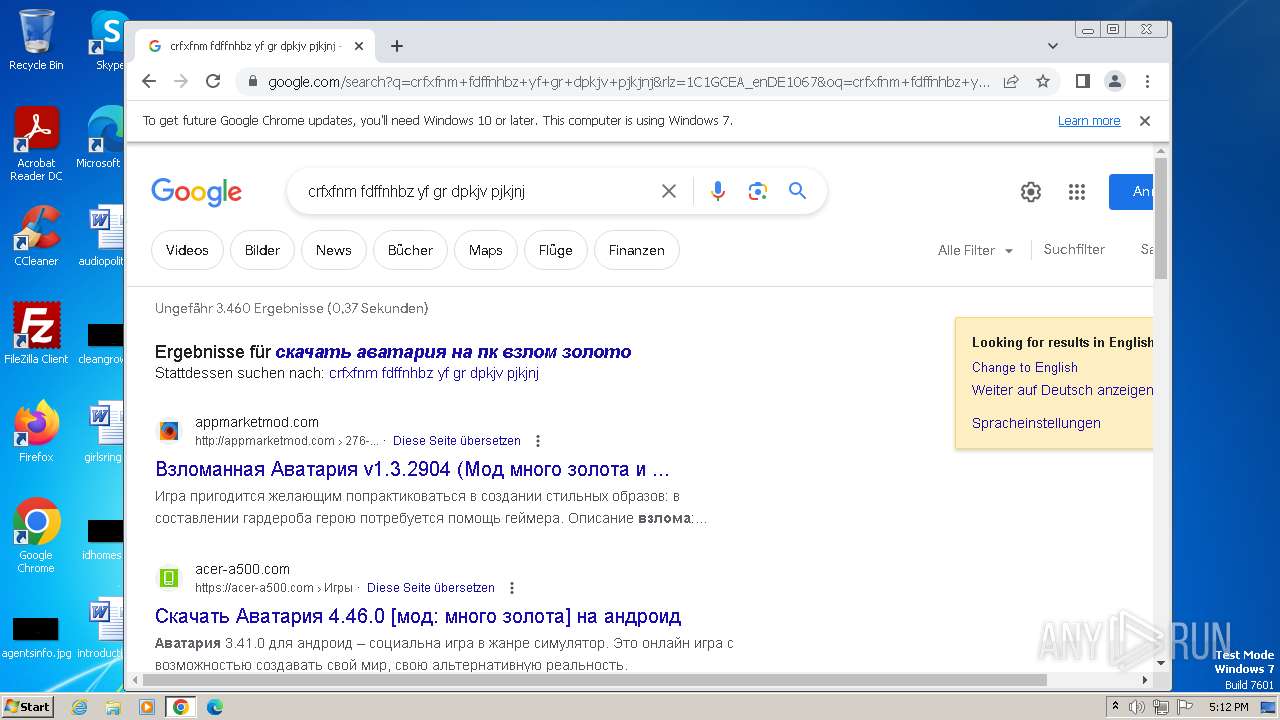
Task: Open volume control in system tray
Action: tap(1137, 707)
